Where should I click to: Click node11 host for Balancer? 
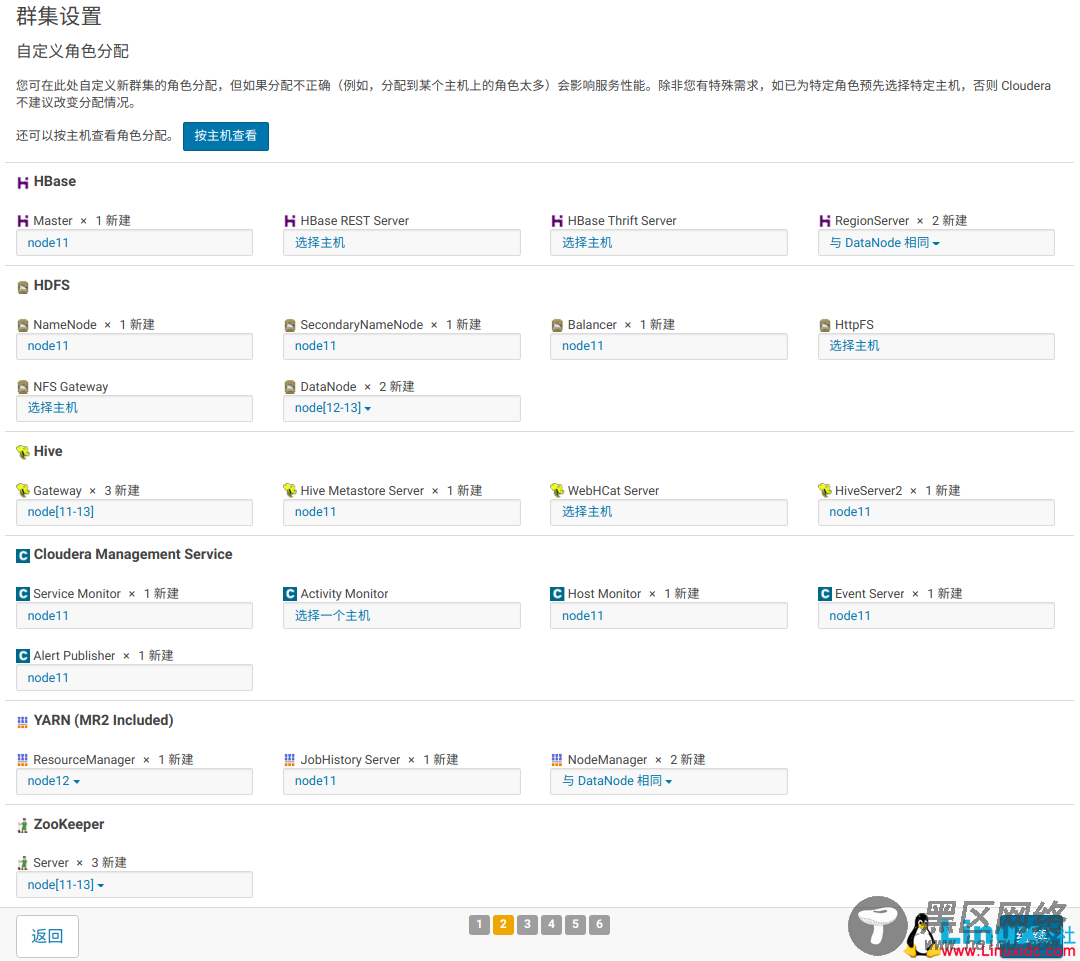(669, 346)
